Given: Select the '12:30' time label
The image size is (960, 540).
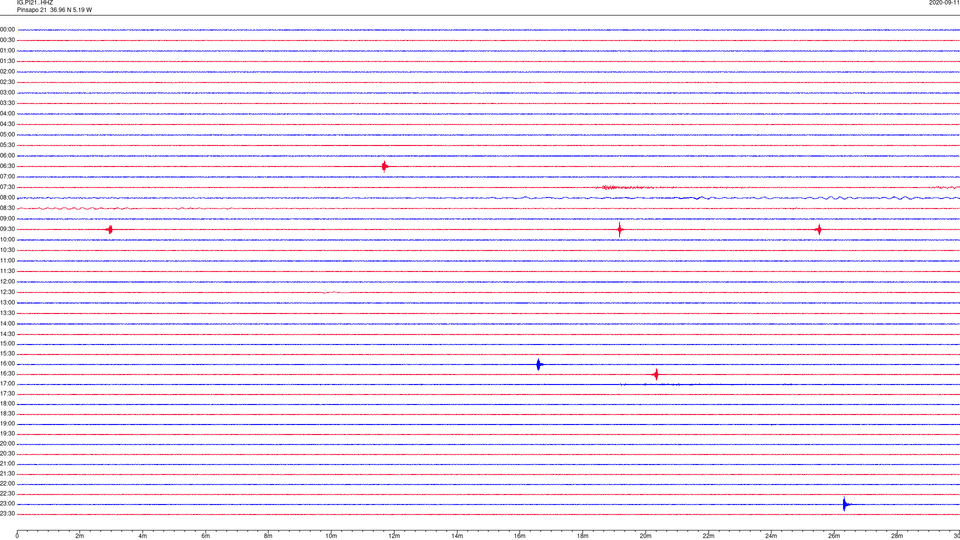Looking at the screenshot, I should pos(8,292).
